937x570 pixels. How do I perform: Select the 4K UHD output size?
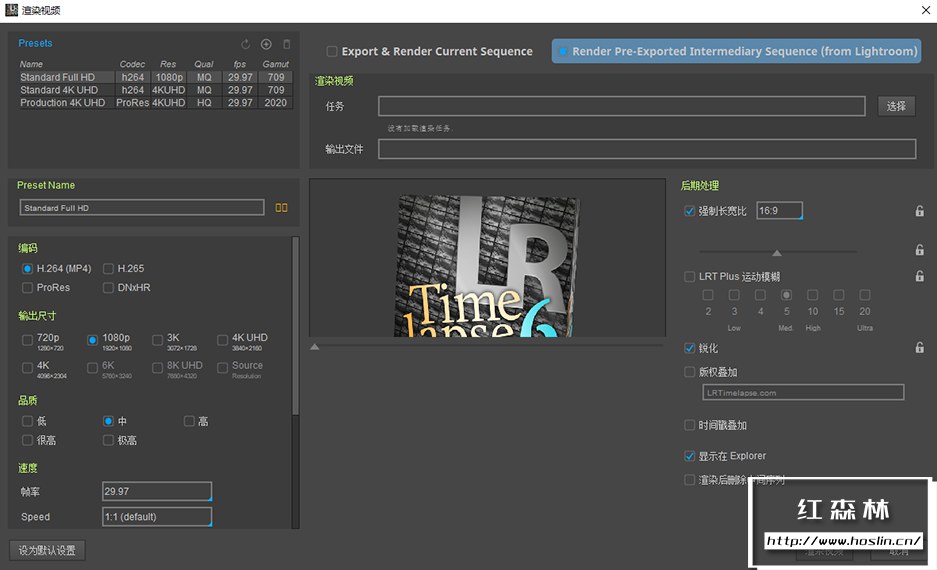point(223,340)
